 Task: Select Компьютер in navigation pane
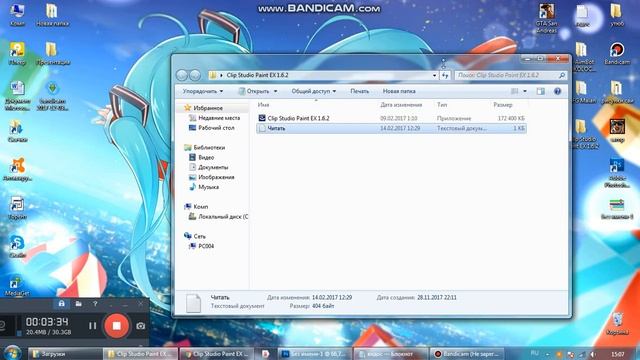coord(200,207)
